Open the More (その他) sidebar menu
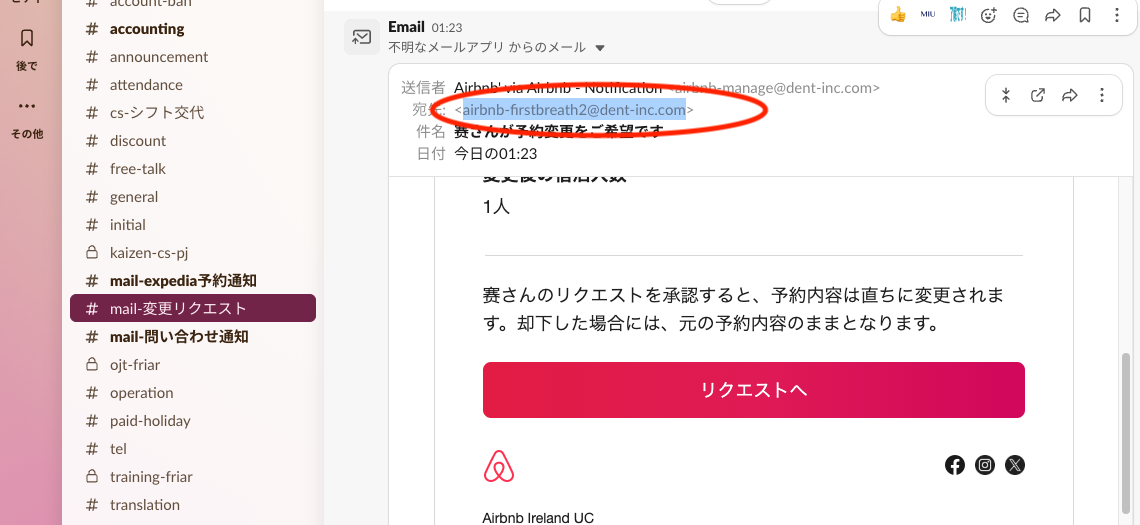This screenshot has height=525, width=1140. [27, 114]
